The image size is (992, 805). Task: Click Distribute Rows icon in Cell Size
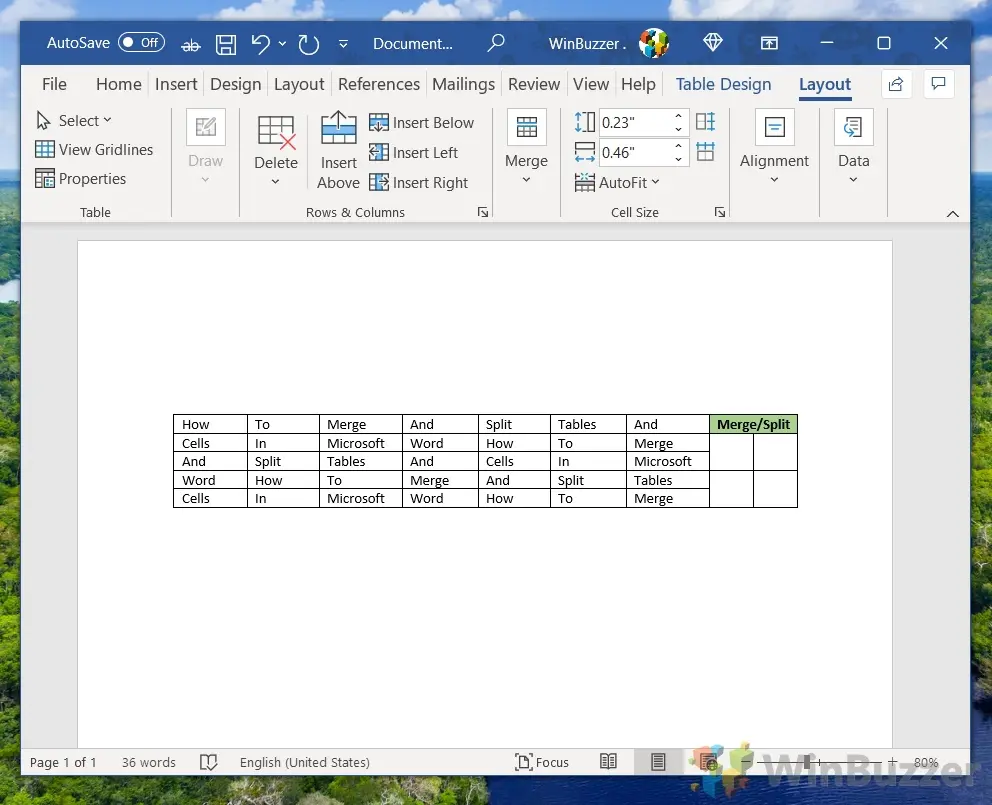click(x=706, y=122)
